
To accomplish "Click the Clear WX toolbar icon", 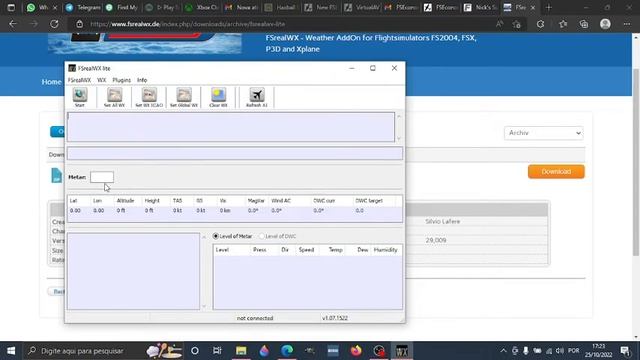I will [218, 97].
